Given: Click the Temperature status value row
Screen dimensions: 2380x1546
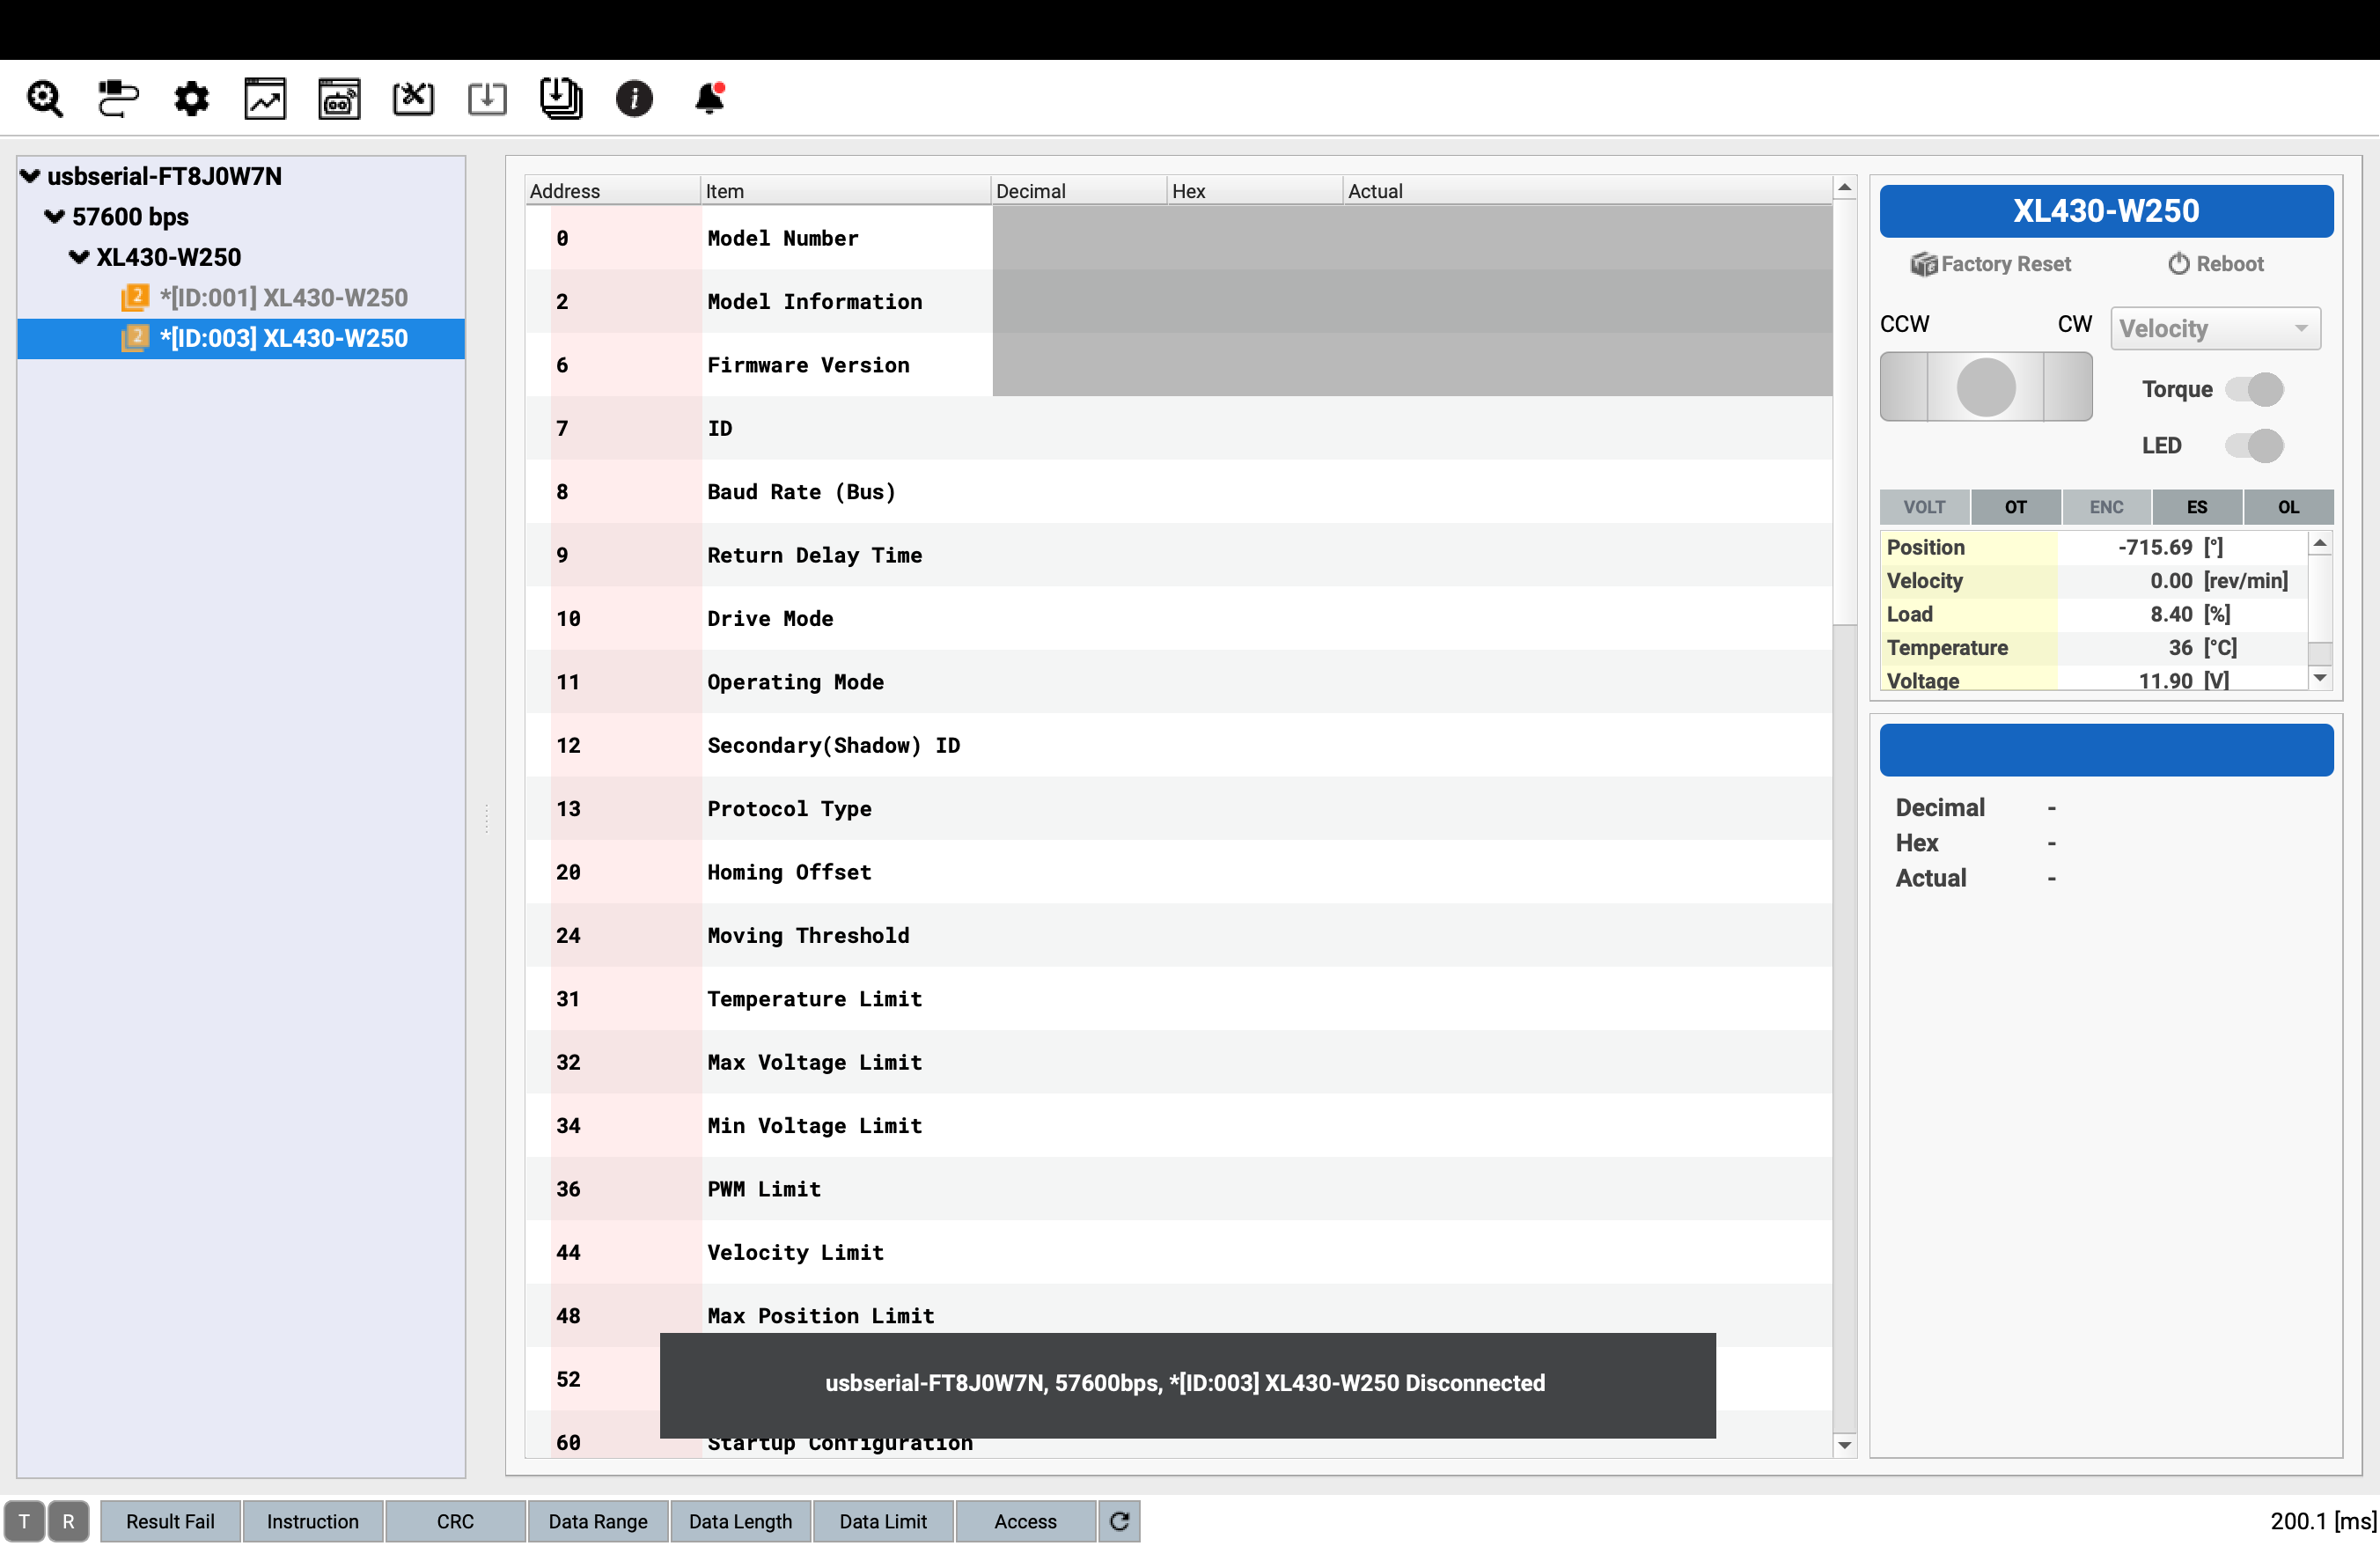Looking at the screenshot, I should tap(2094, 647).
